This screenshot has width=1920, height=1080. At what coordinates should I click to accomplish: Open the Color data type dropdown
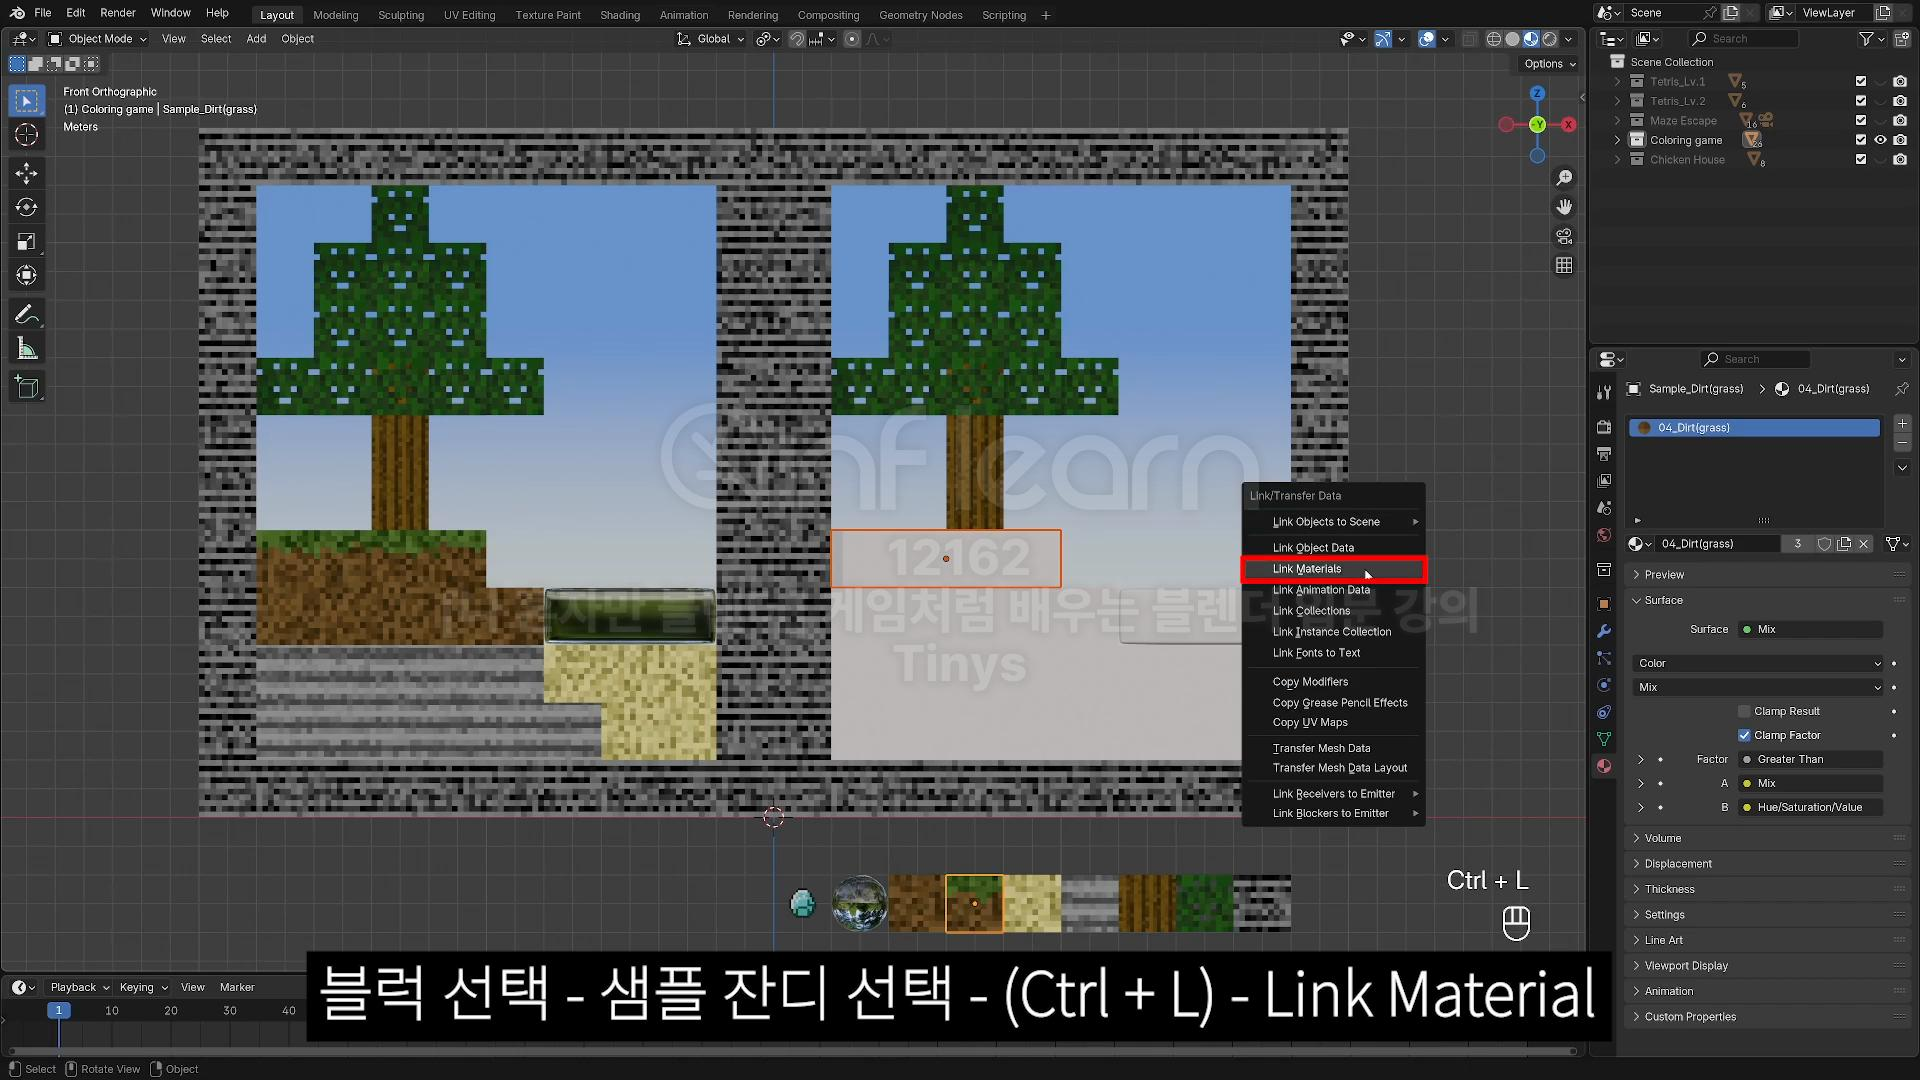[1759, 663]
